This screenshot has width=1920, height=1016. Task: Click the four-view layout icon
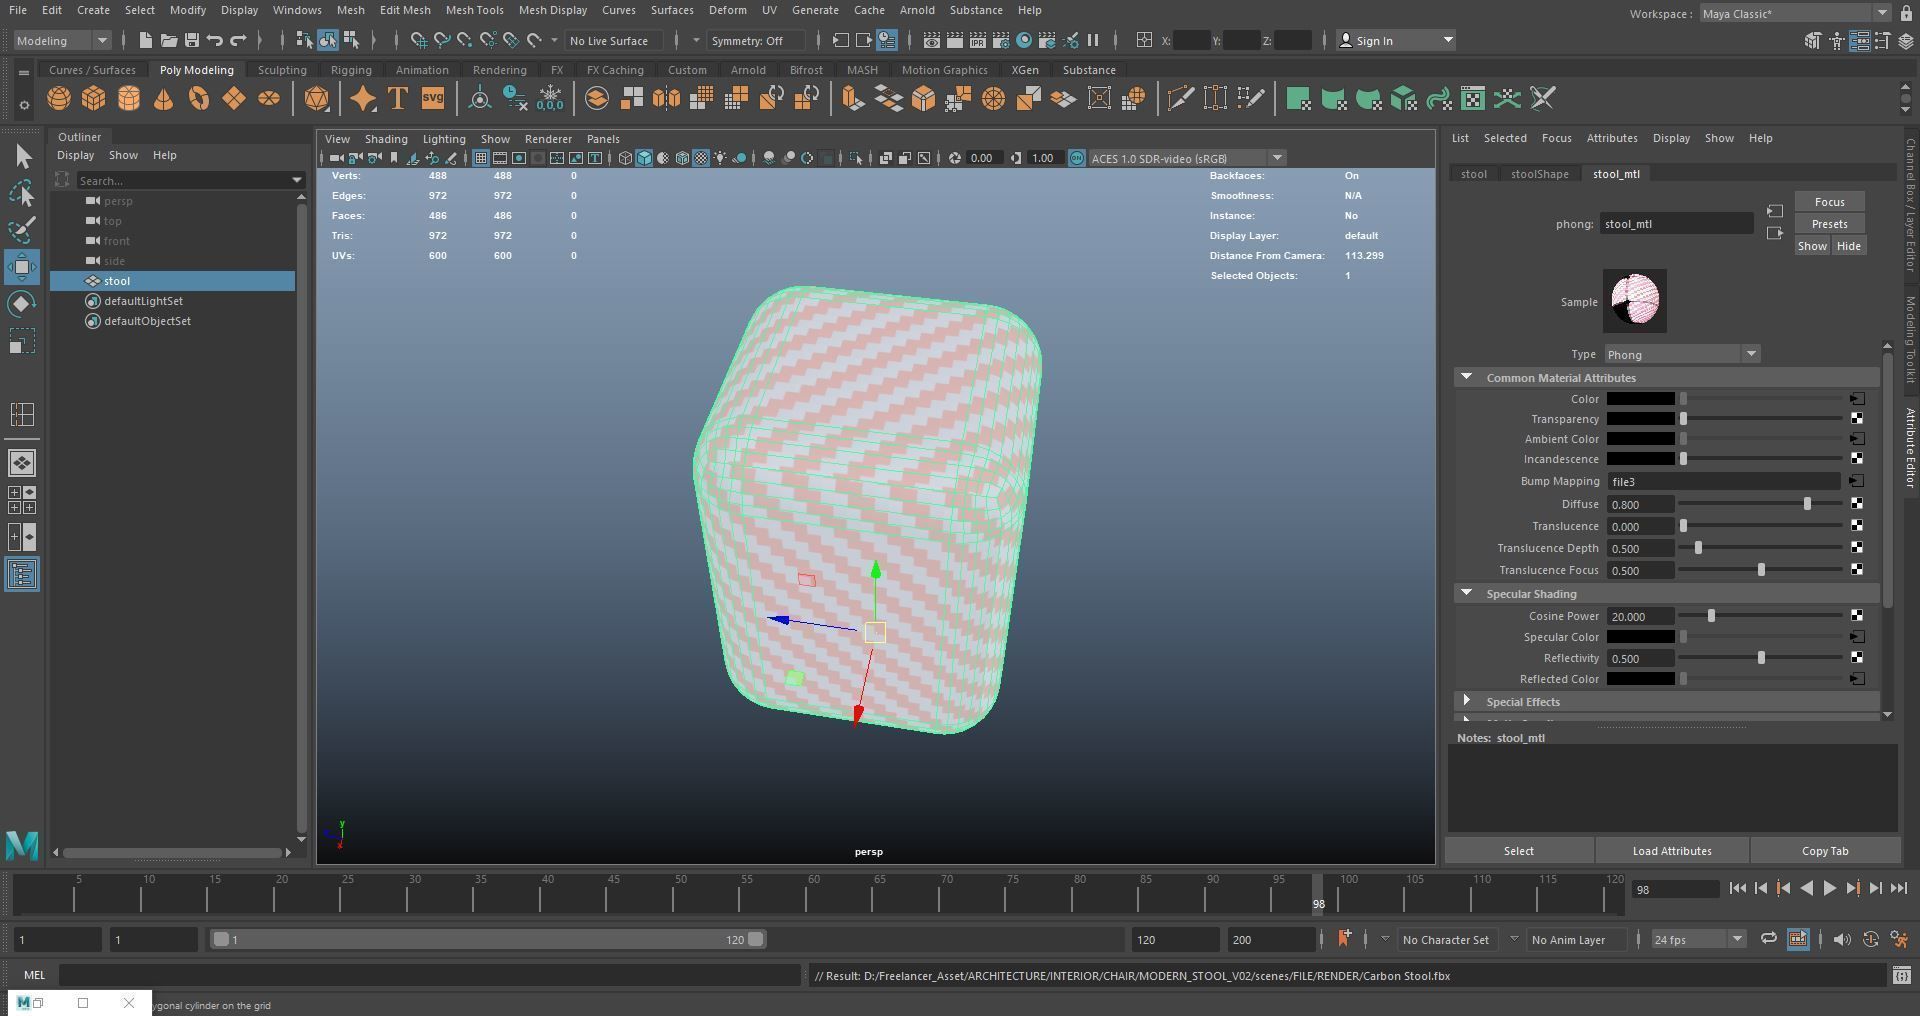(x=22, y=500)
